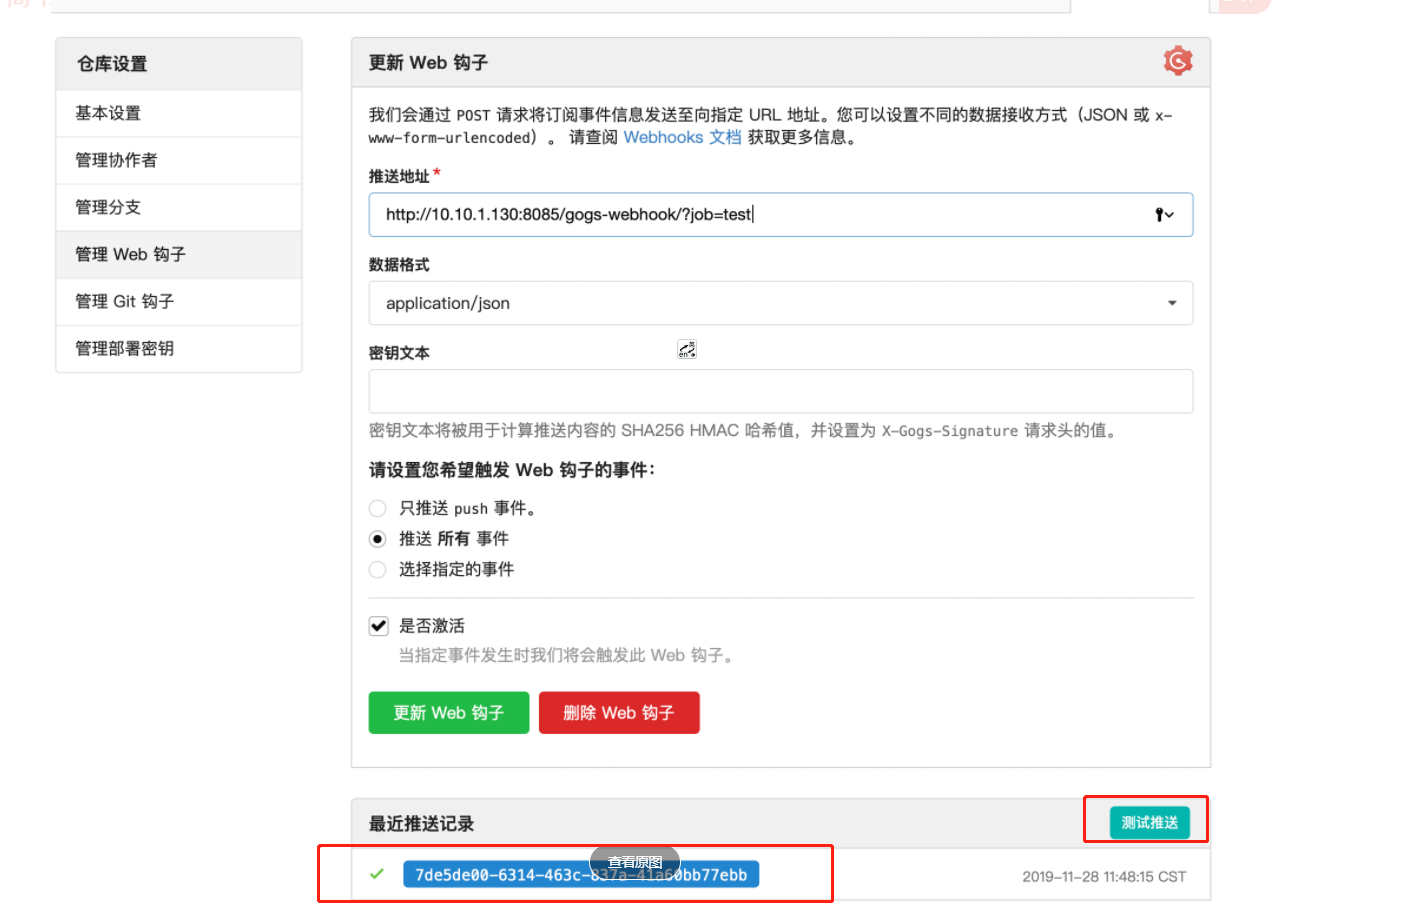Screen dimensions: 1424x904
Task: Click the green check mark of delivery record
Action: [377, 874]
